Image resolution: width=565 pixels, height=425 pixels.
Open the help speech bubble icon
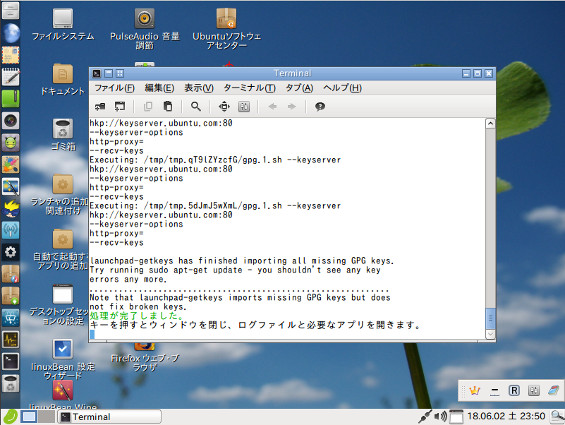(x=320, y=106)
